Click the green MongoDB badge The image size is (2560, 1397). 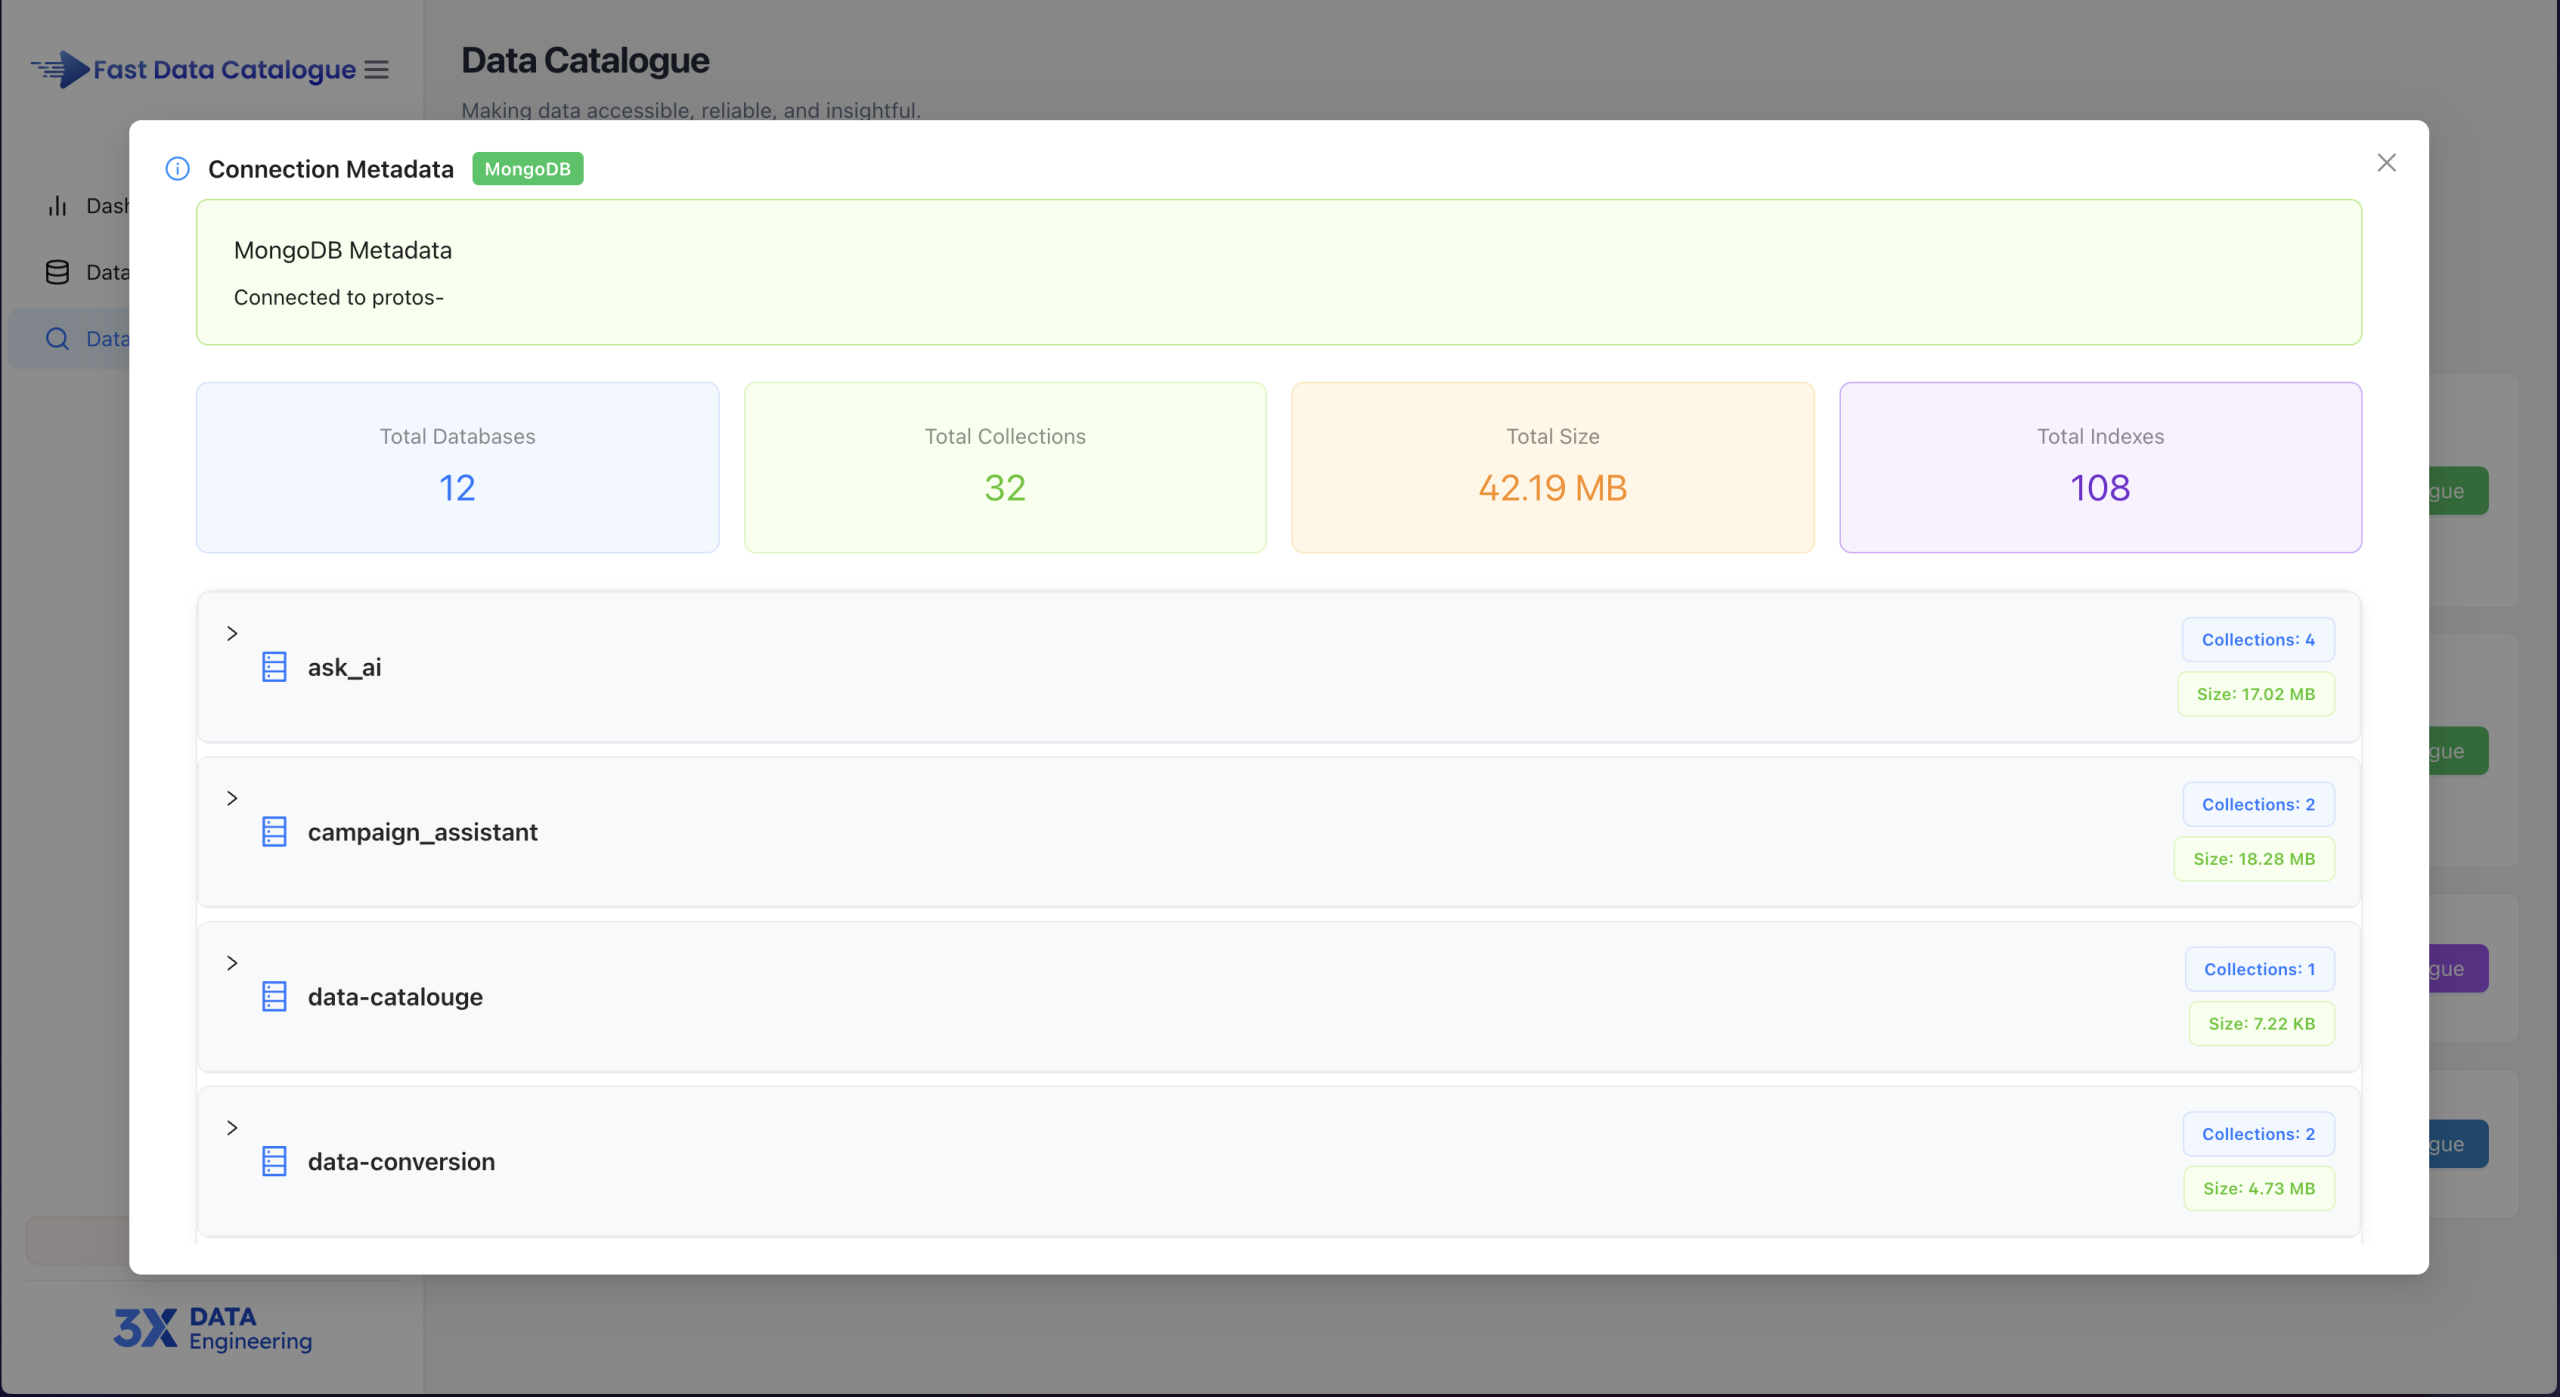click(527, 169)
